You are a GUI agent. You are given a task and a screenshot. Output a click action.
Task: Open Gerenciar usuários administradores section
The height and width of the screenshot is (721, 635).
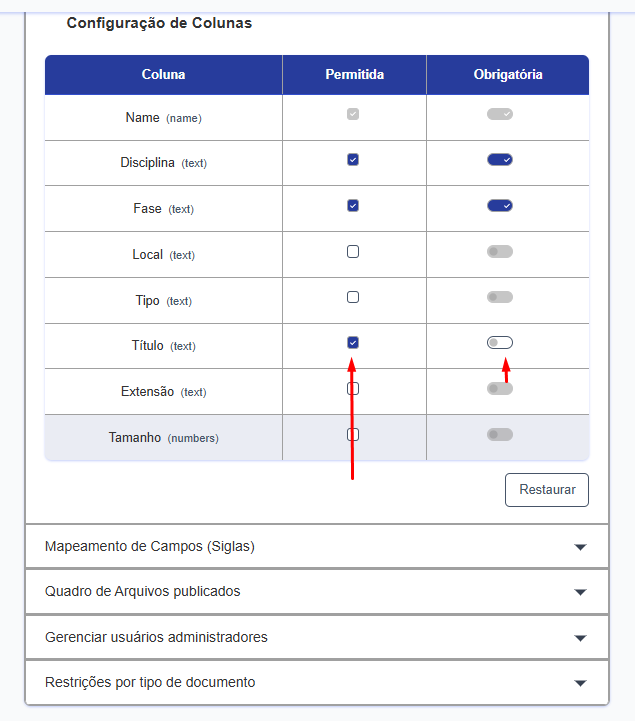pyautogui.click(x=316, y=637)
